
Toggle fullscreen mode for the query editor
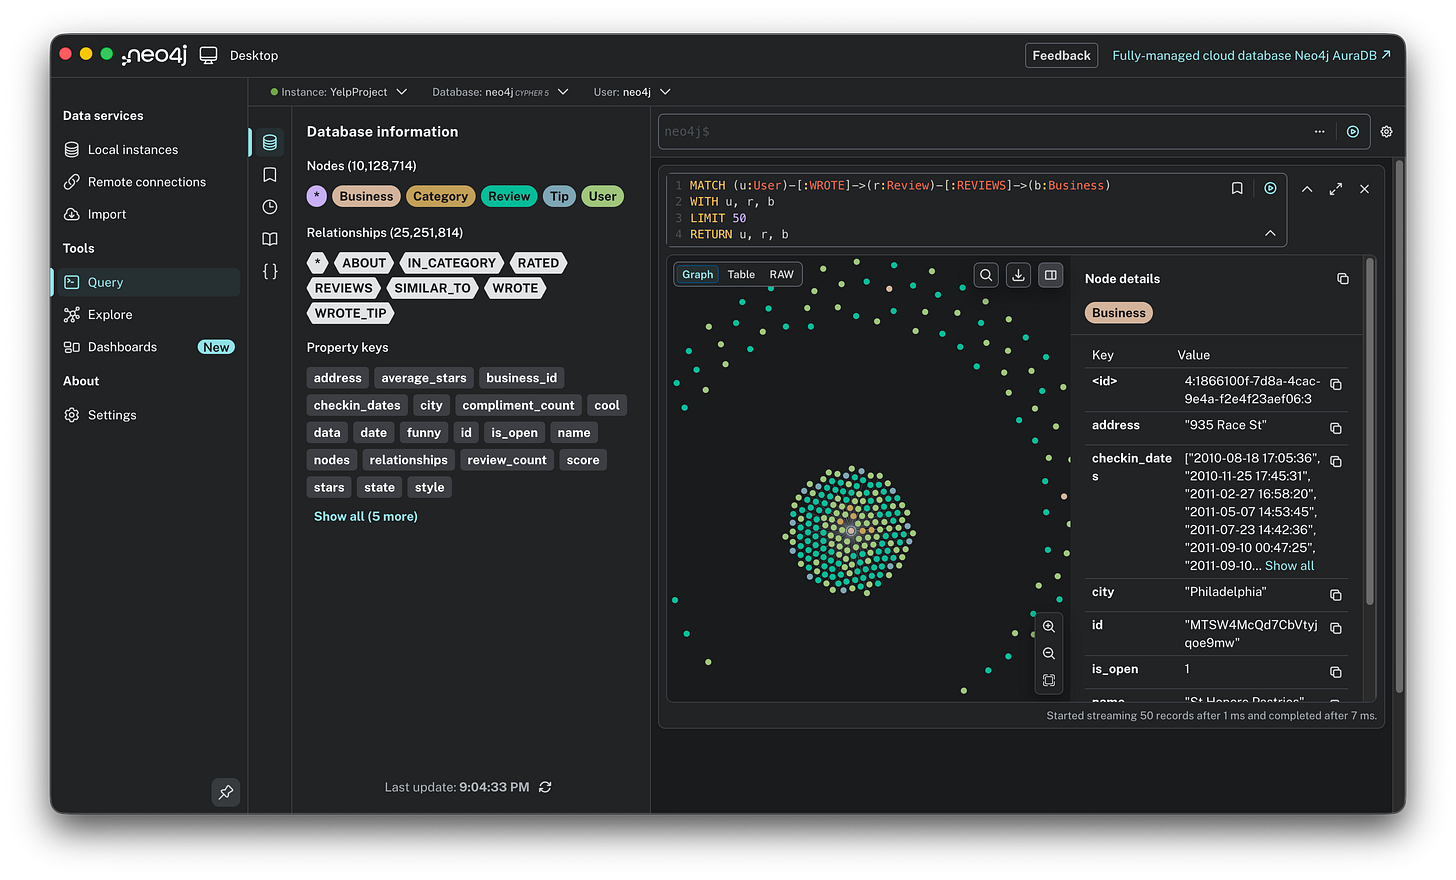pyautogui.click(x=1335, y=188)
